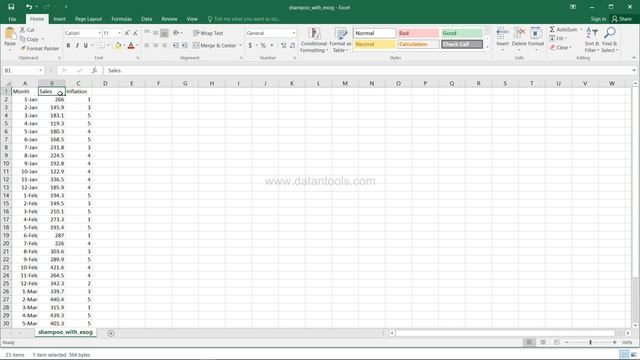Click Decrease Decimal icon
The width and height of the screenshot is (640, 360).
click(x=292, y=45)
